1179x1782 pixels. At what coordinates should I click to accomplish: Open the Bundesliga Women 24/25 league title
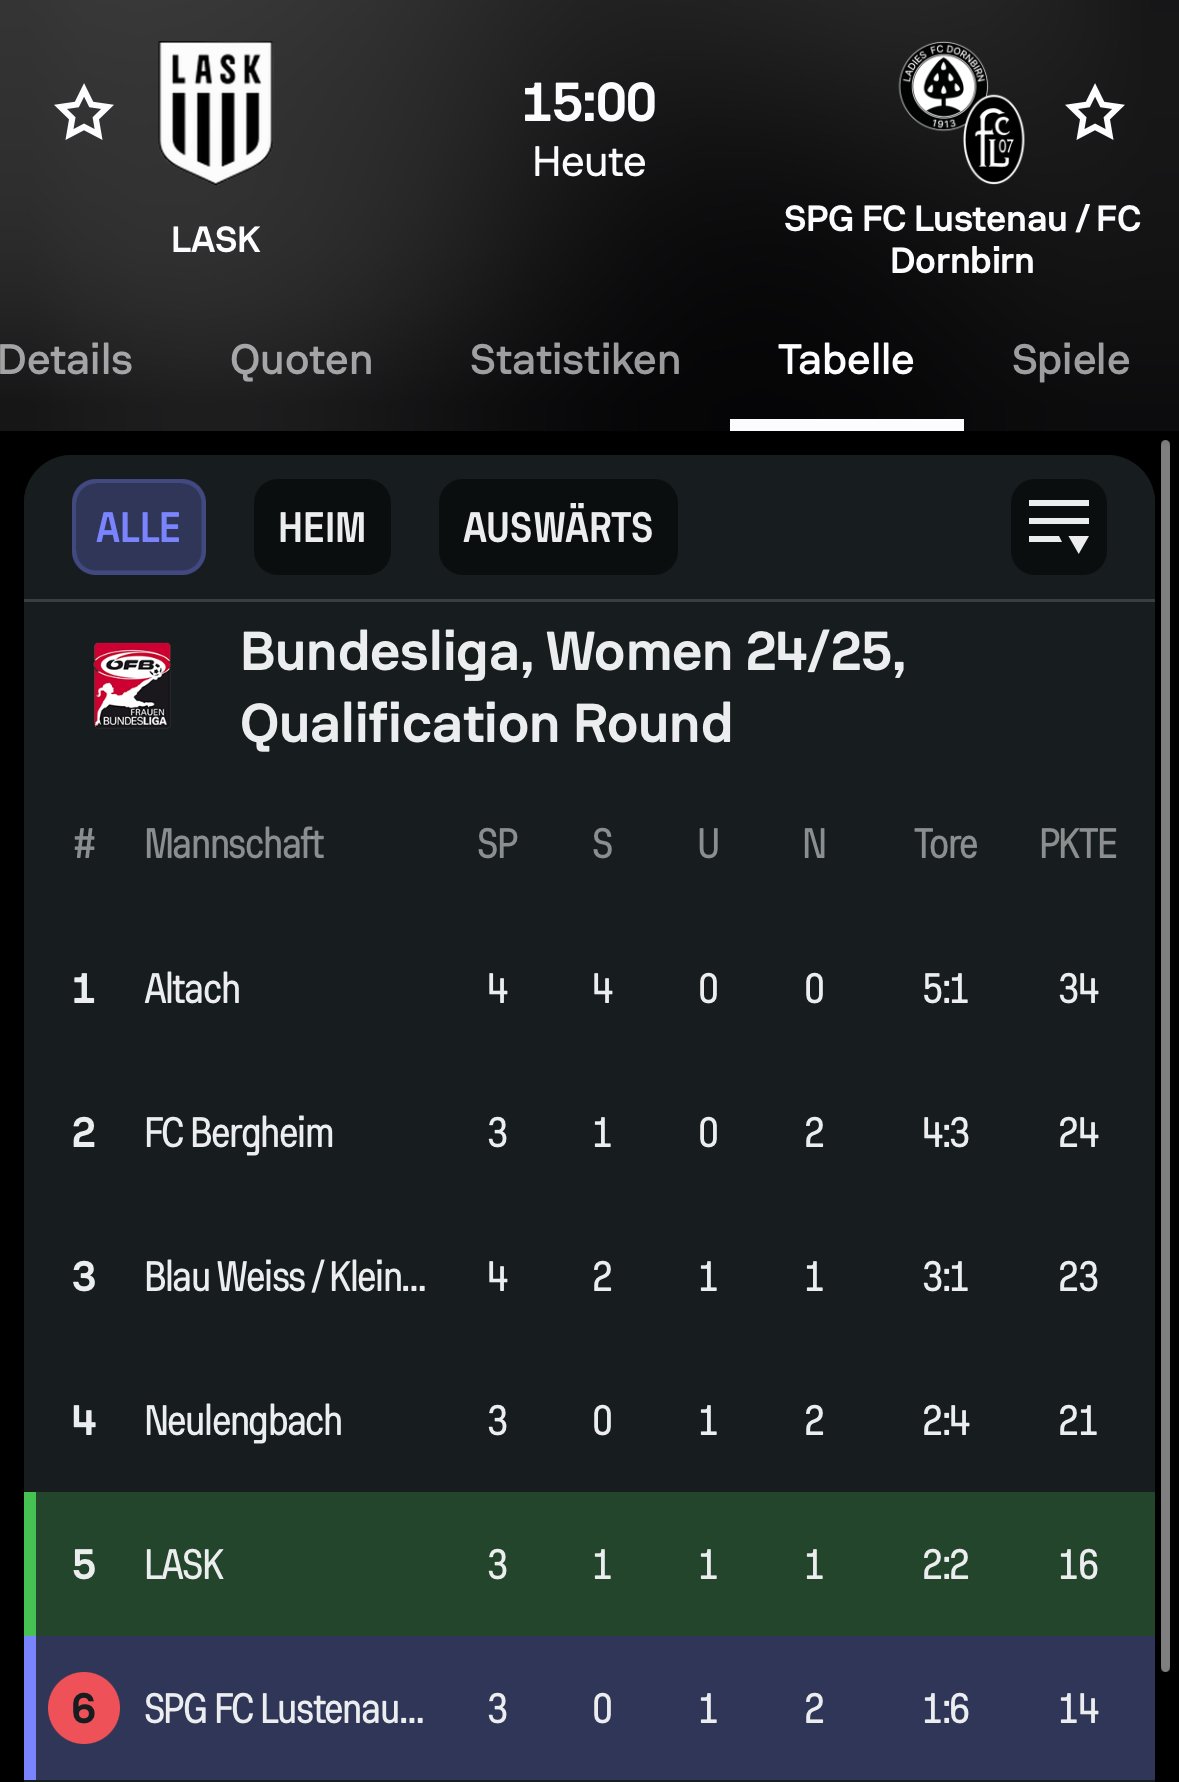pyautogui.click(x=572, y=687)
